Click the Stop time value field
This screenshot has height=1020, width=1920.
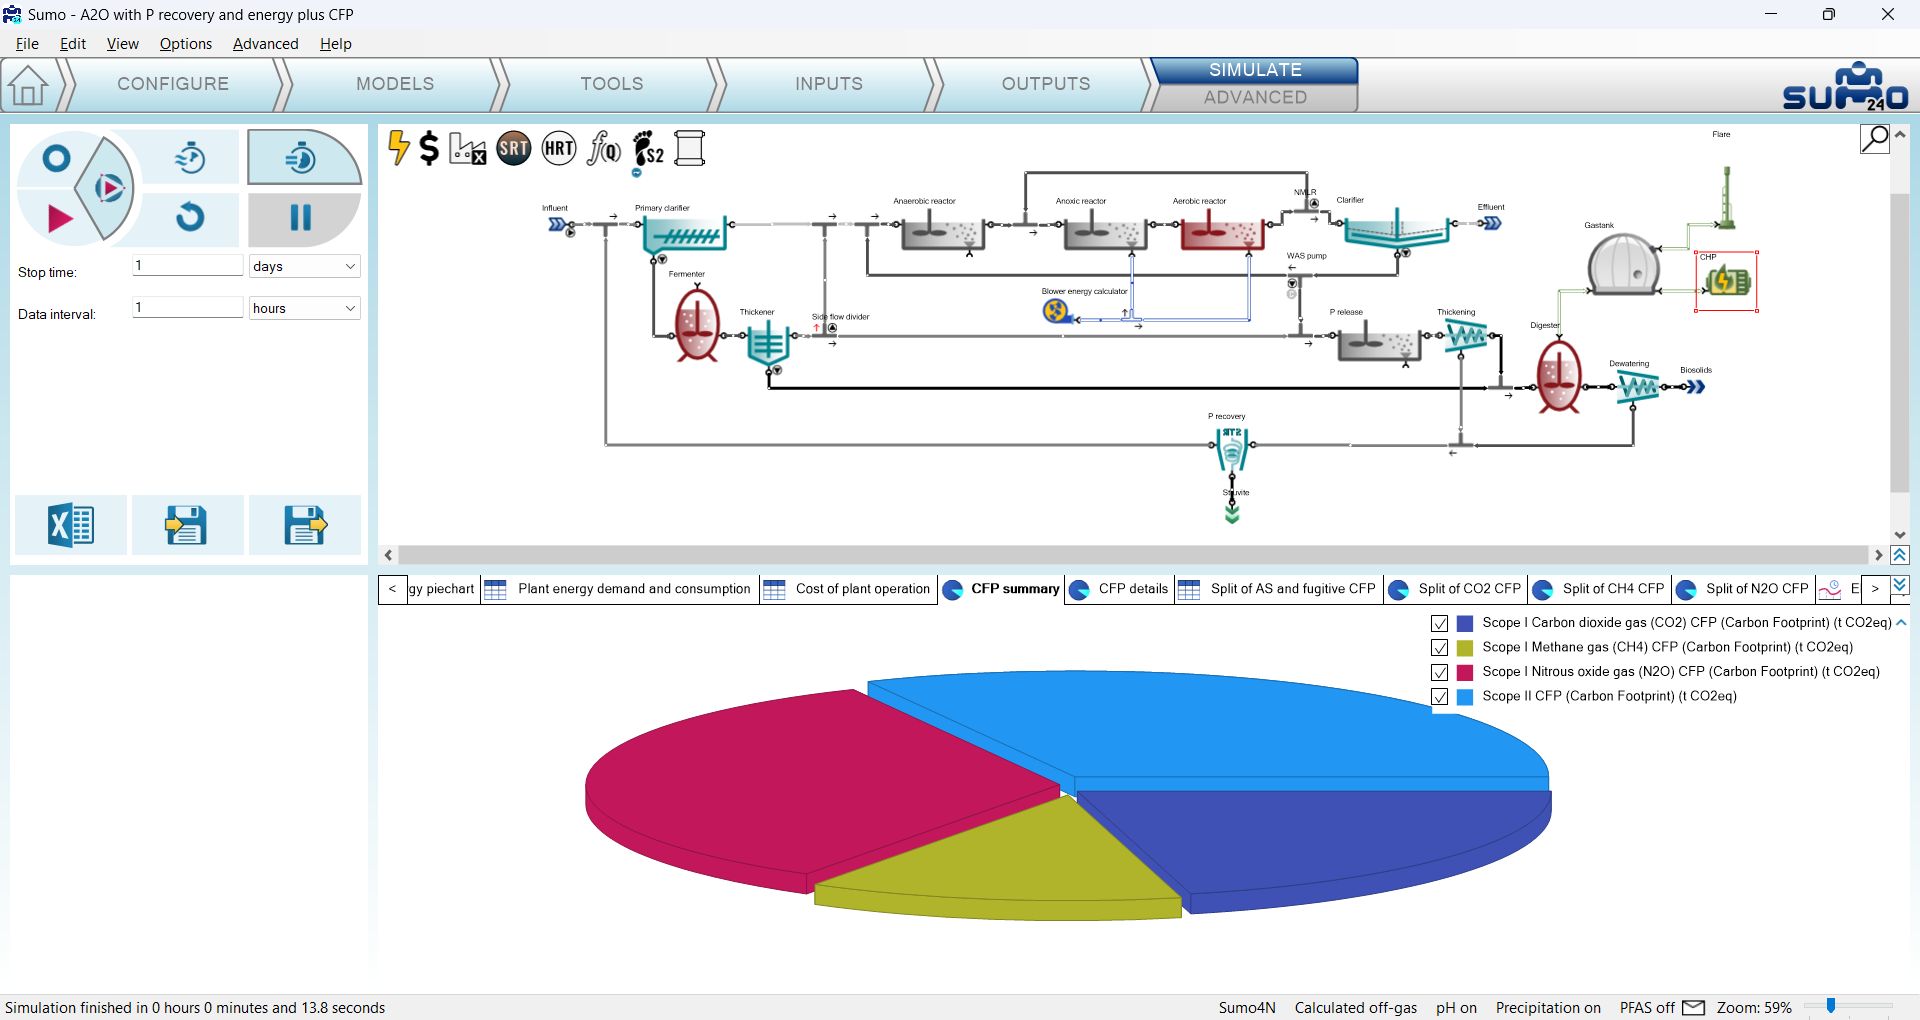coord(188,266)
